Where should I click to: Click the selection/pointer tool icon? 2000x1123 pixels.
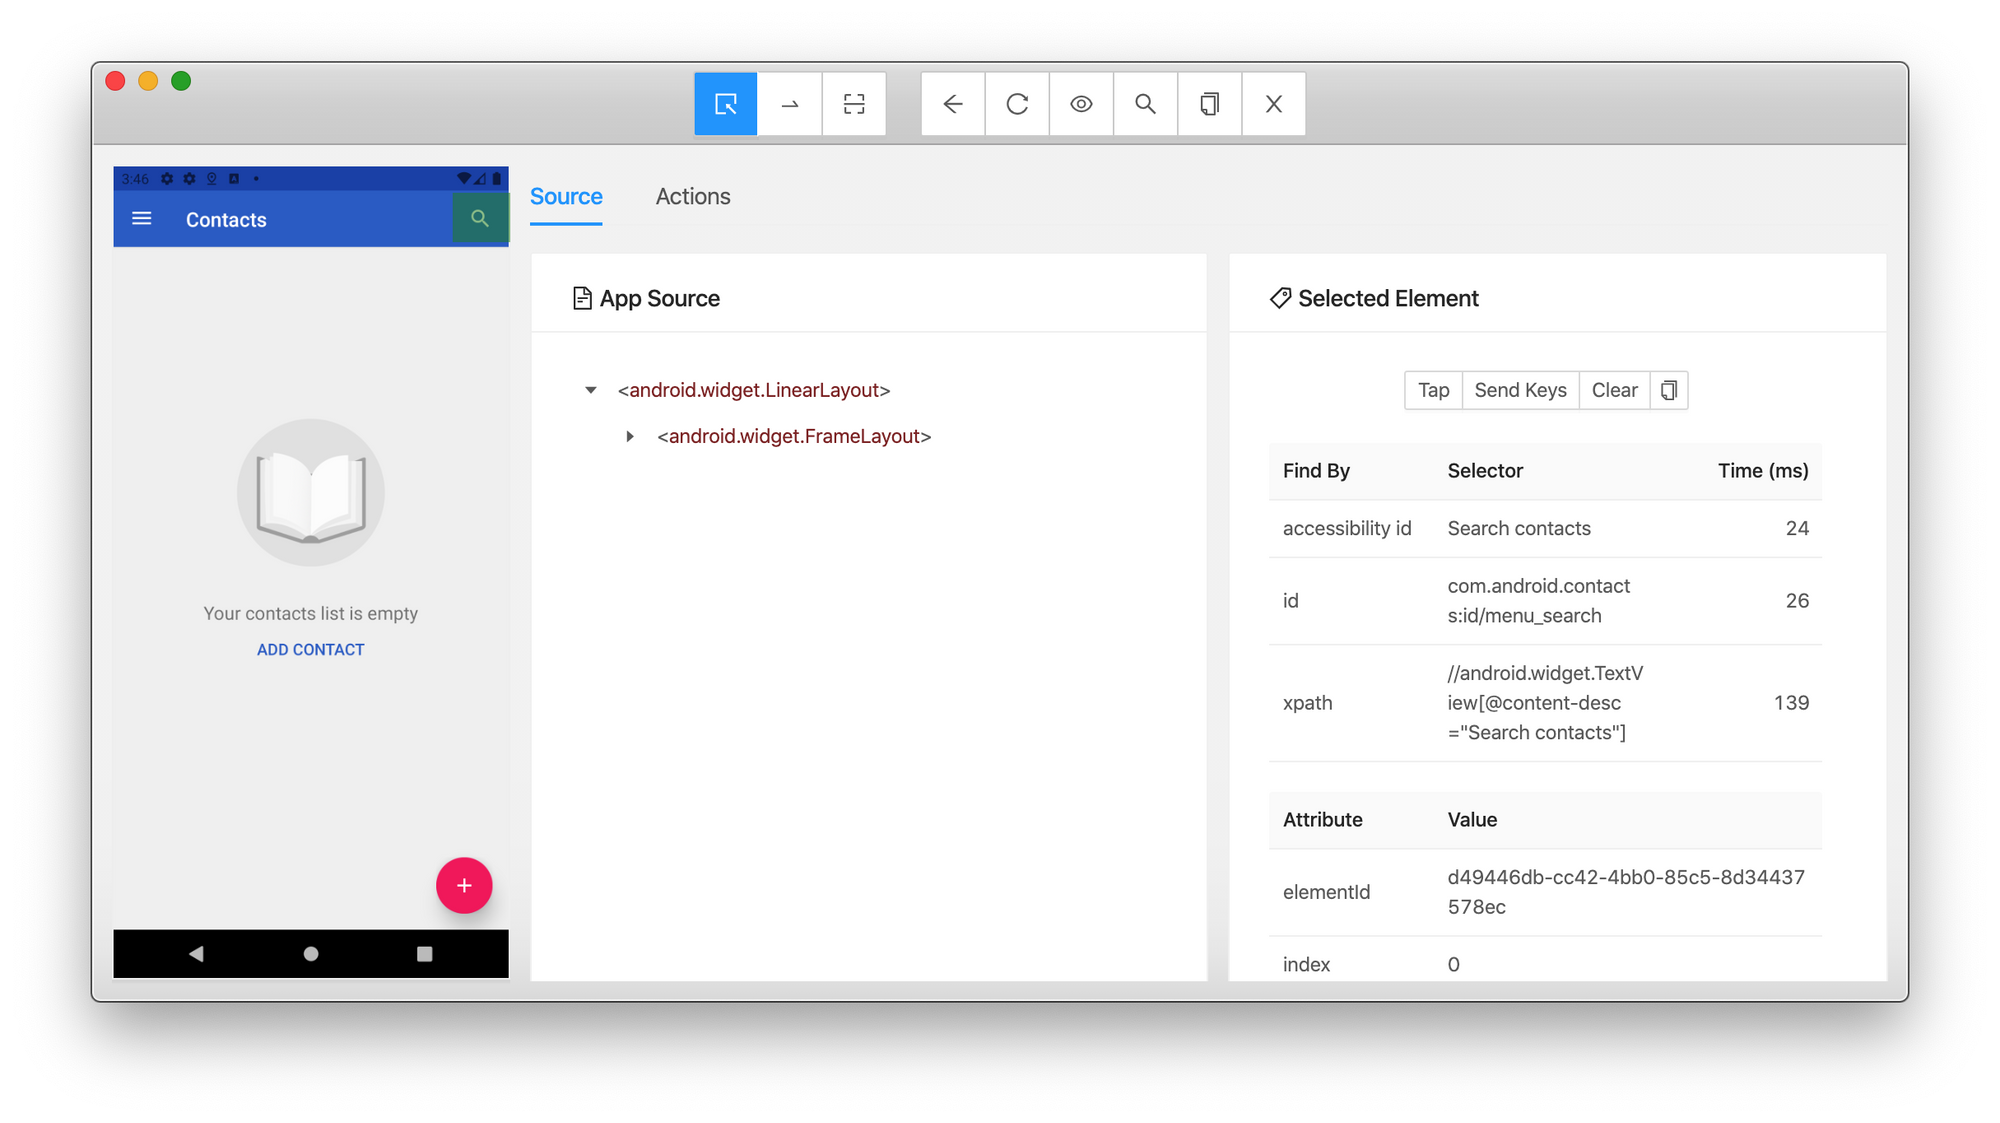pos(725,103)
